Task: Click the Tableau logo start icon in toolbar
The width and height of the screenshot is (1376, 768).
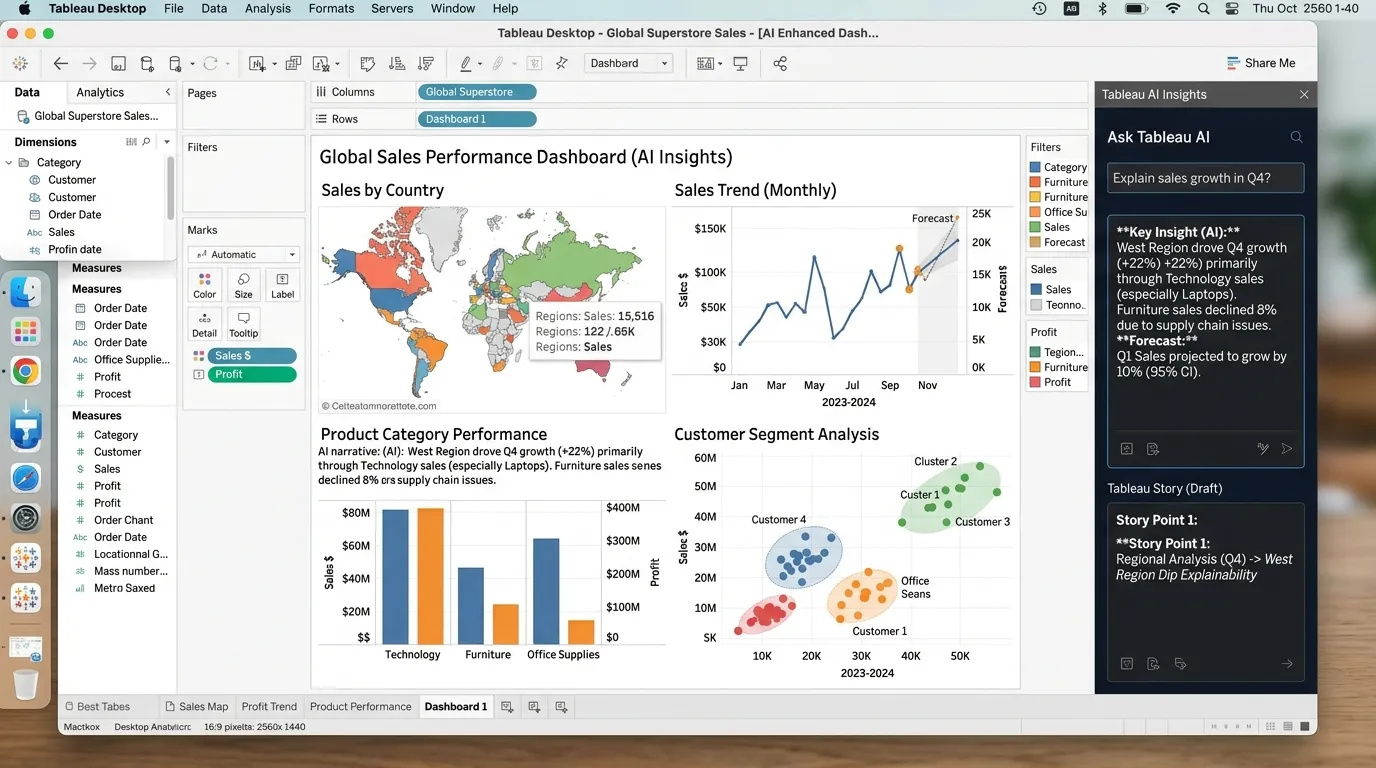Action: pyautogui.click(x=20, y=63)
